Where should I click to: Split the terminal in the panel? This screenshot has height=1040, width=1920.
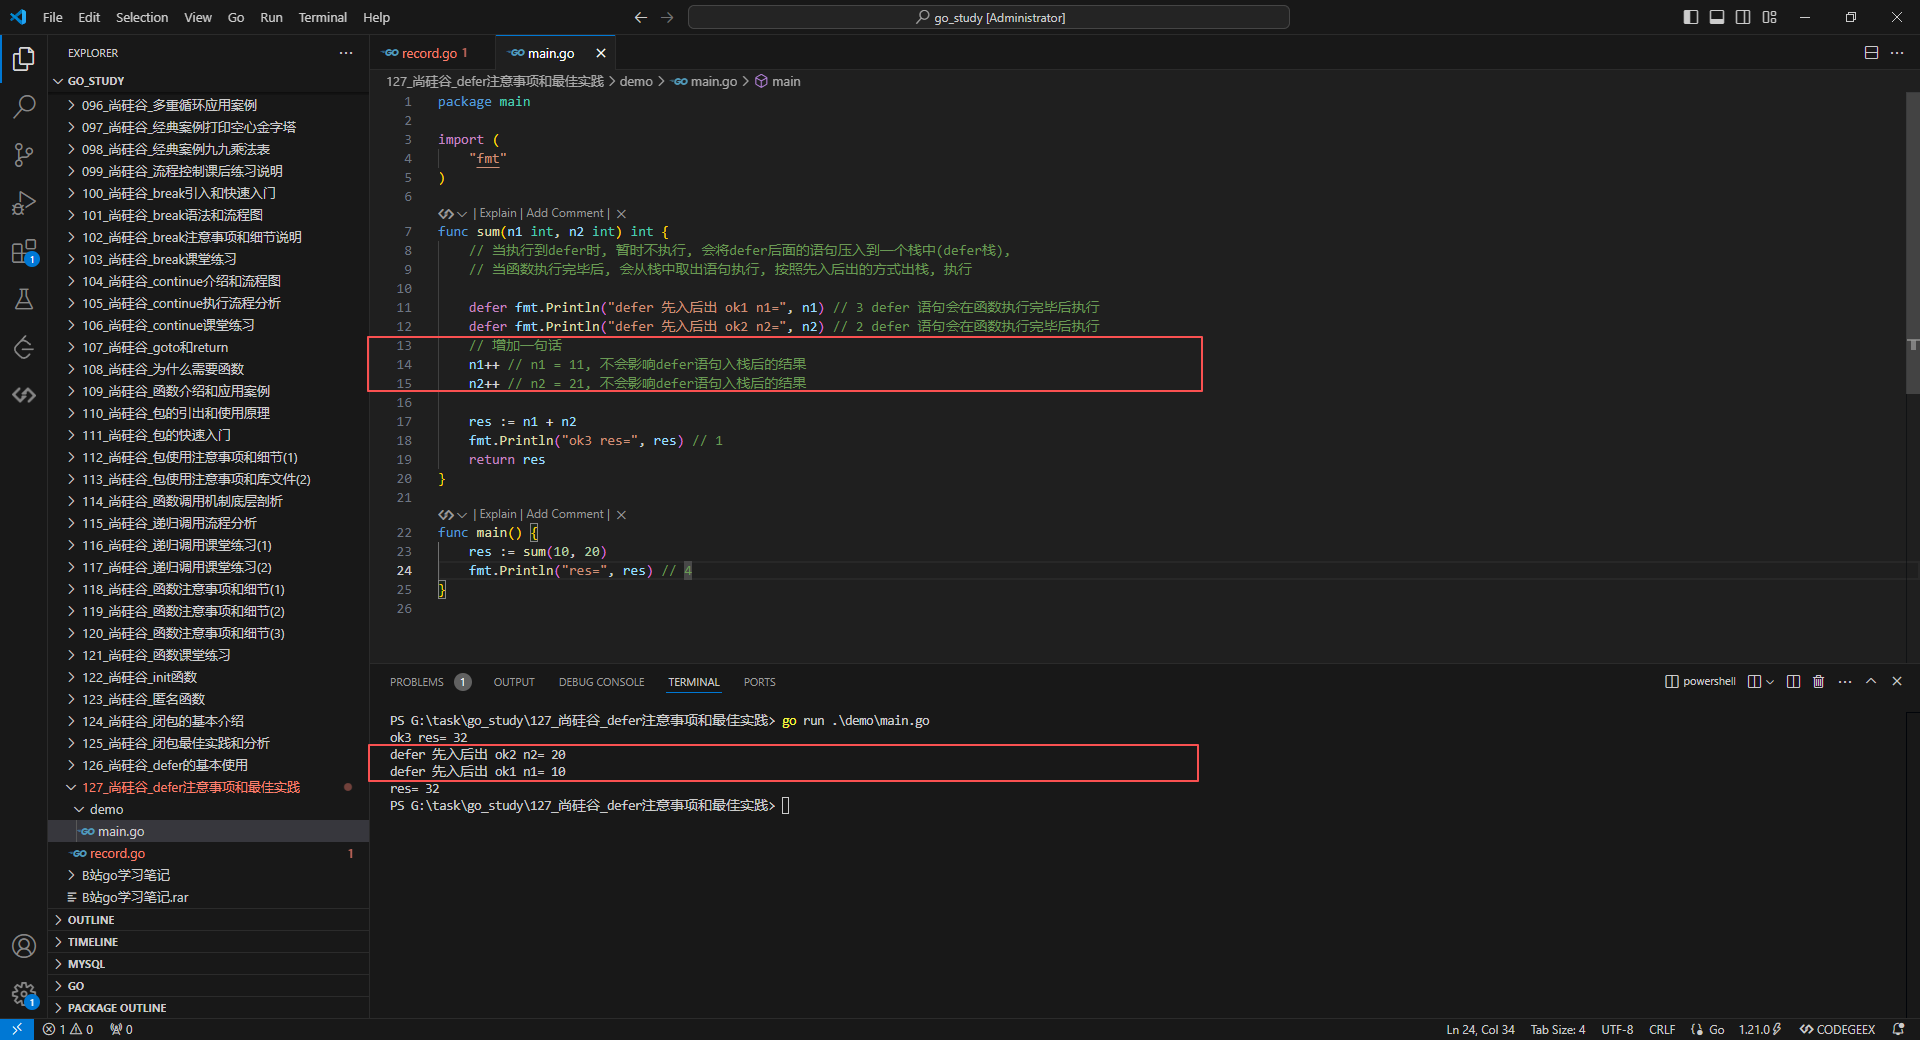point(1793,682)
